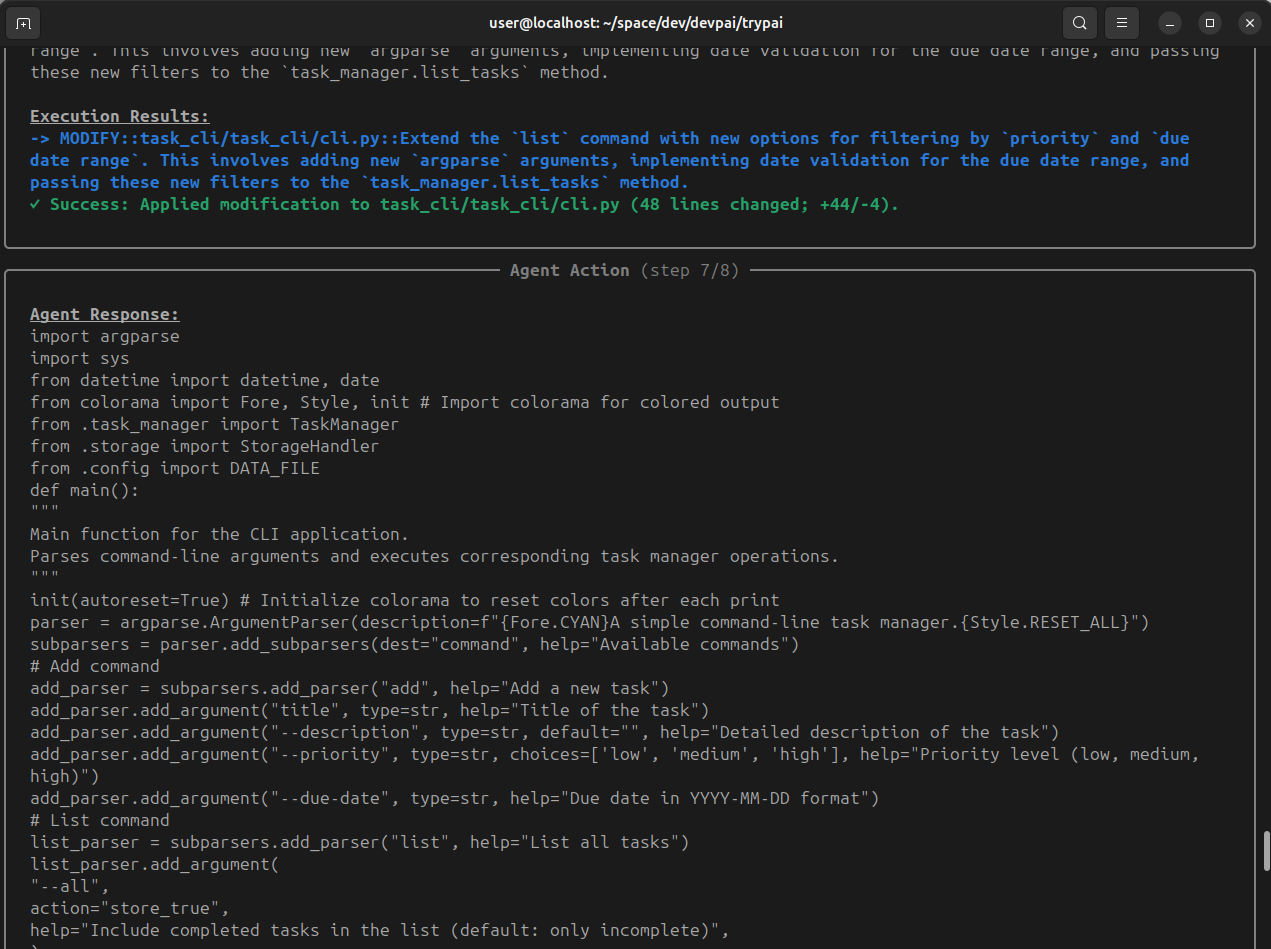
Task: Click the "def main():" line
Action: coord(84,490)
